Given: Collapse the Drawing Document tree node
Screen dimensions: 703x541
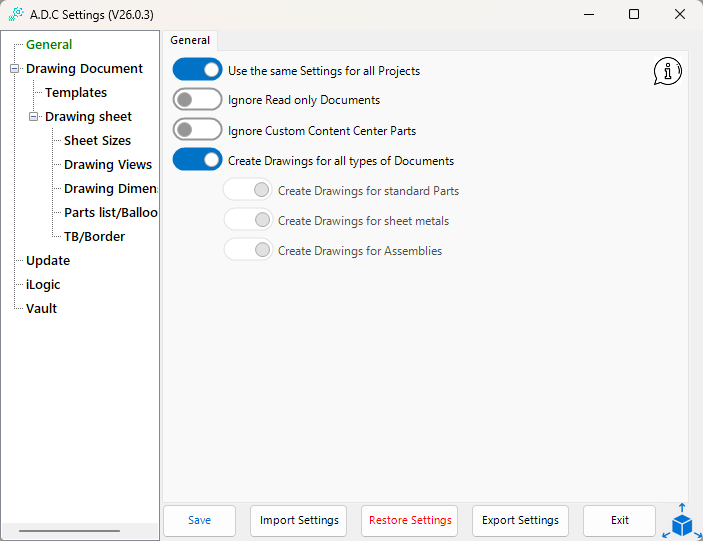Looking at the screenshot, I should coord(14,69).
